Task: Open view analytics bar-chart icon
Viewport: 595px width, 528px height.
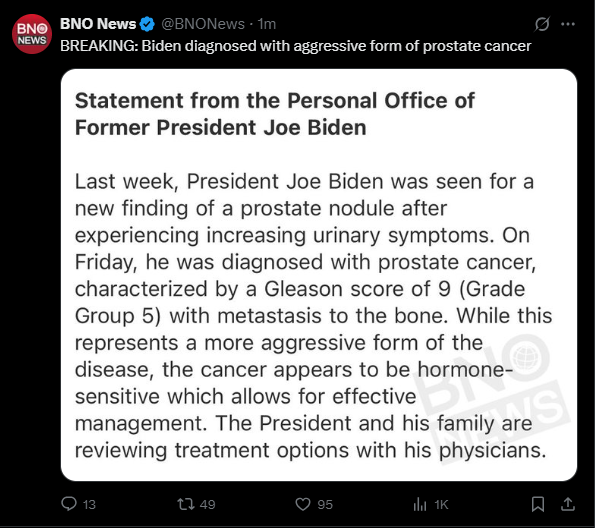Action: click(x=420, y=504)
